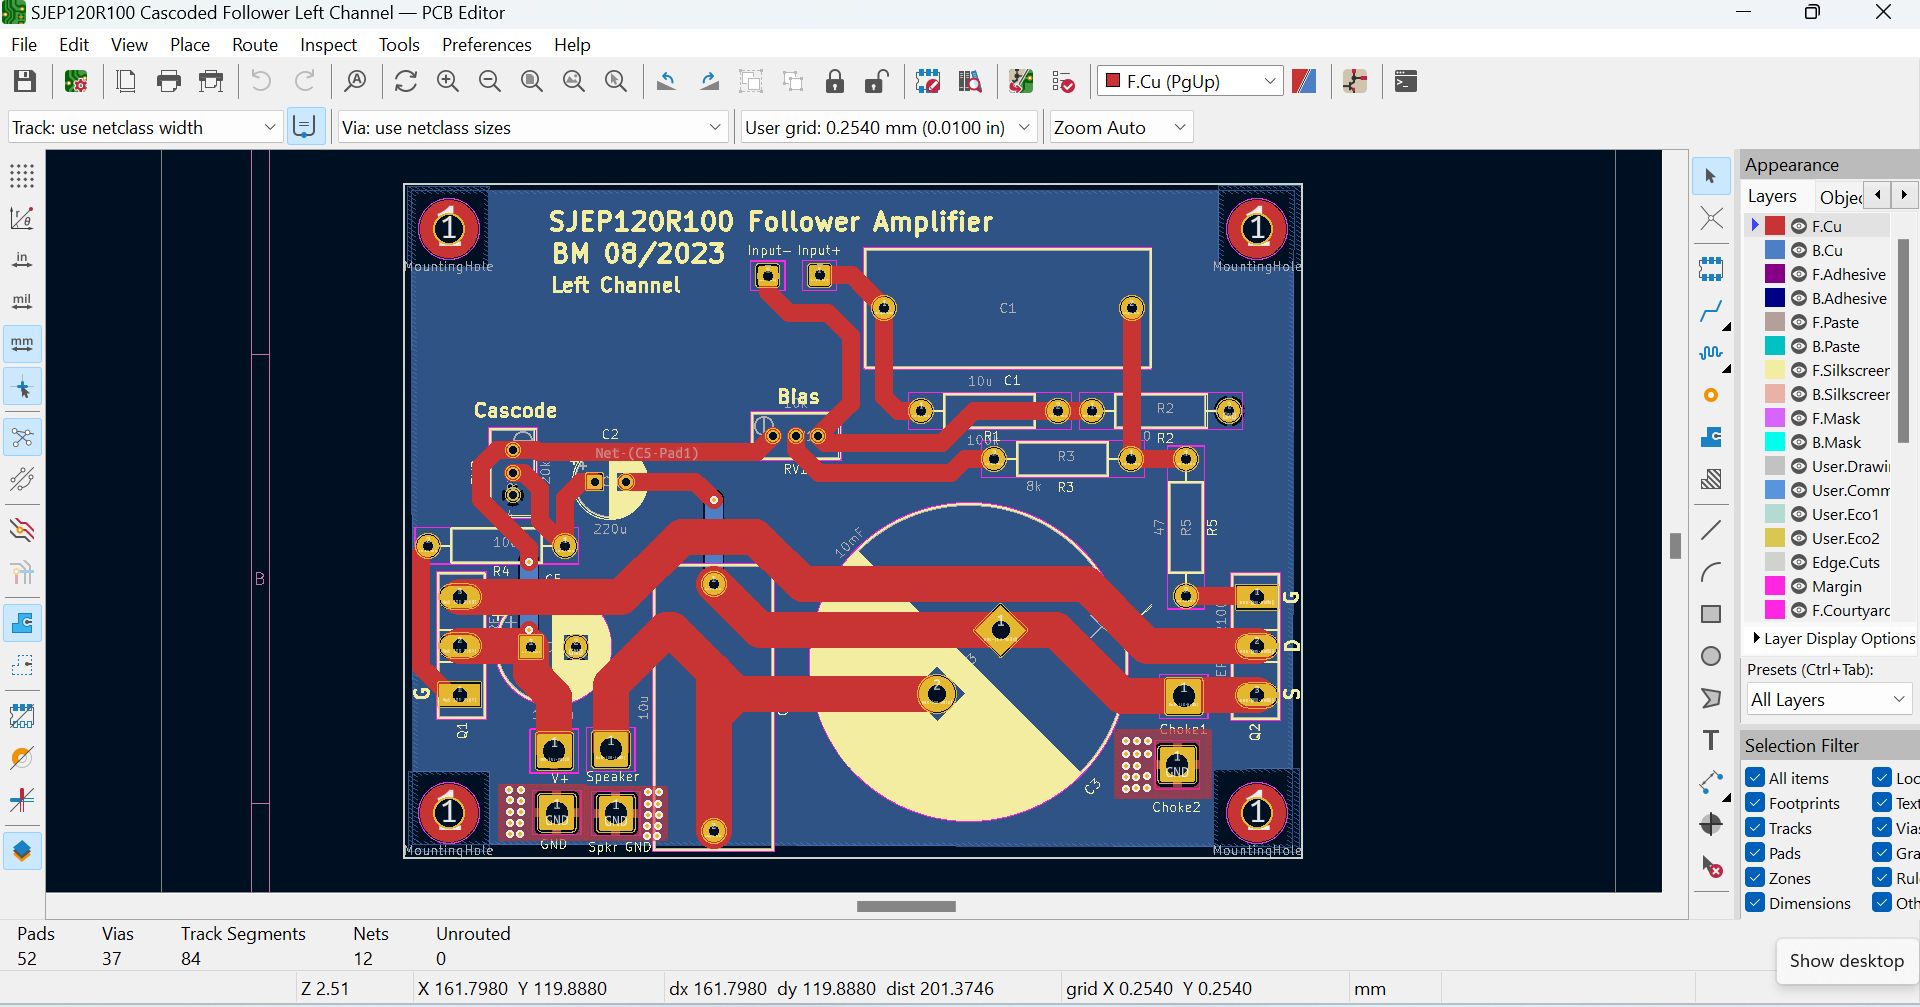Open the Route menu
Image resolution: width=1920 pixels, height=1007 pixels.
pos(255,45)
